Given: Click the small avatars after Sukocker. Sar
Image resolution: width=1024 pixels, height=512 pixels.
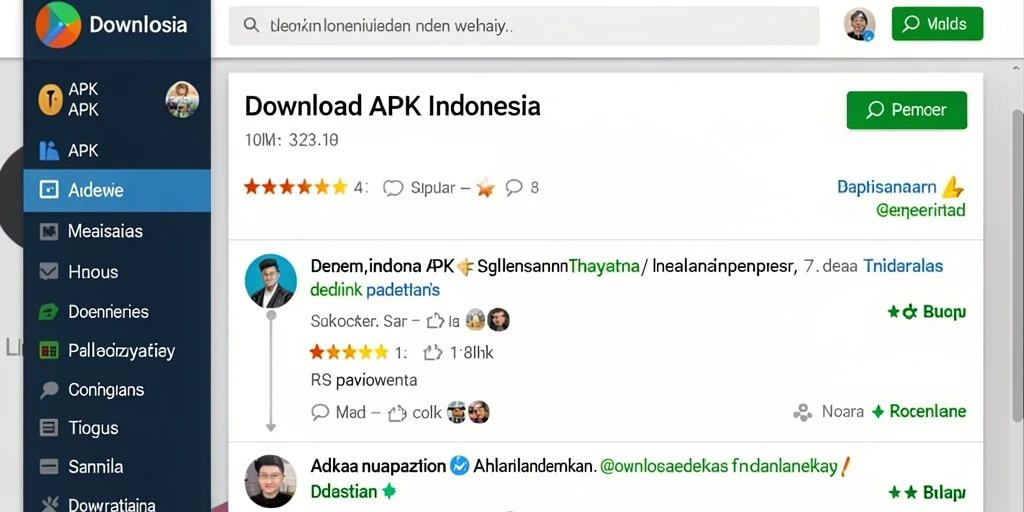Looking at the screenshot, I should point(487,319).
